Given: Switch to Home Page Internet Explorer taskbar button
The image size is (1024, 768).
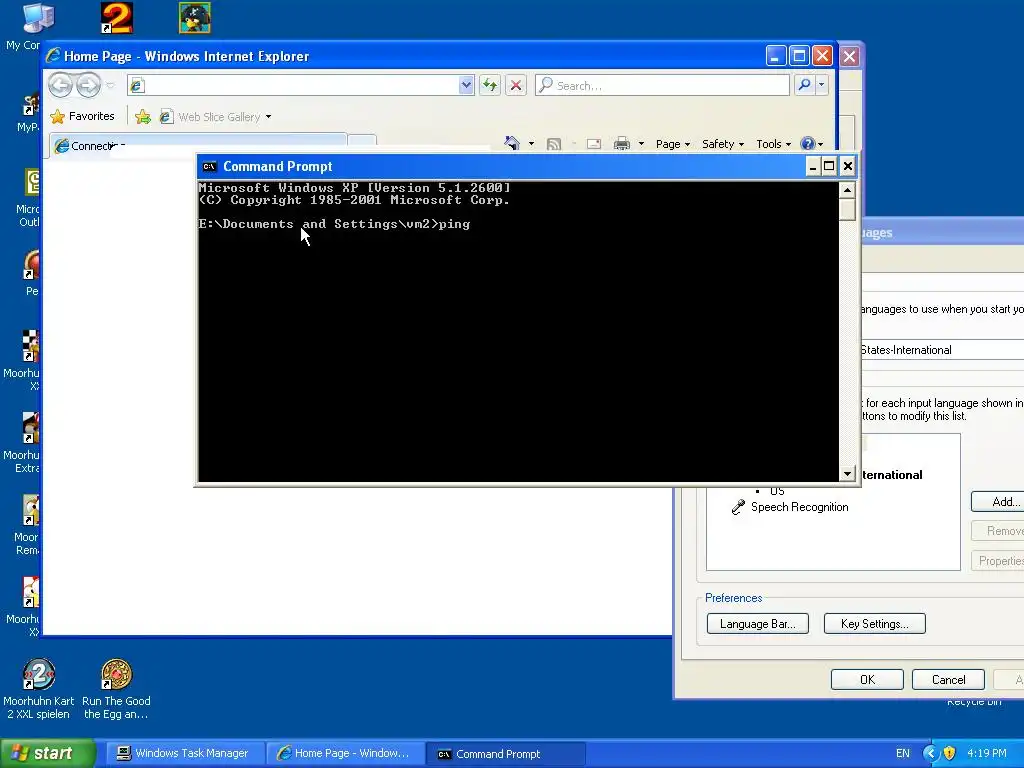Looking at the screenshot, I should tap(345, 754).
